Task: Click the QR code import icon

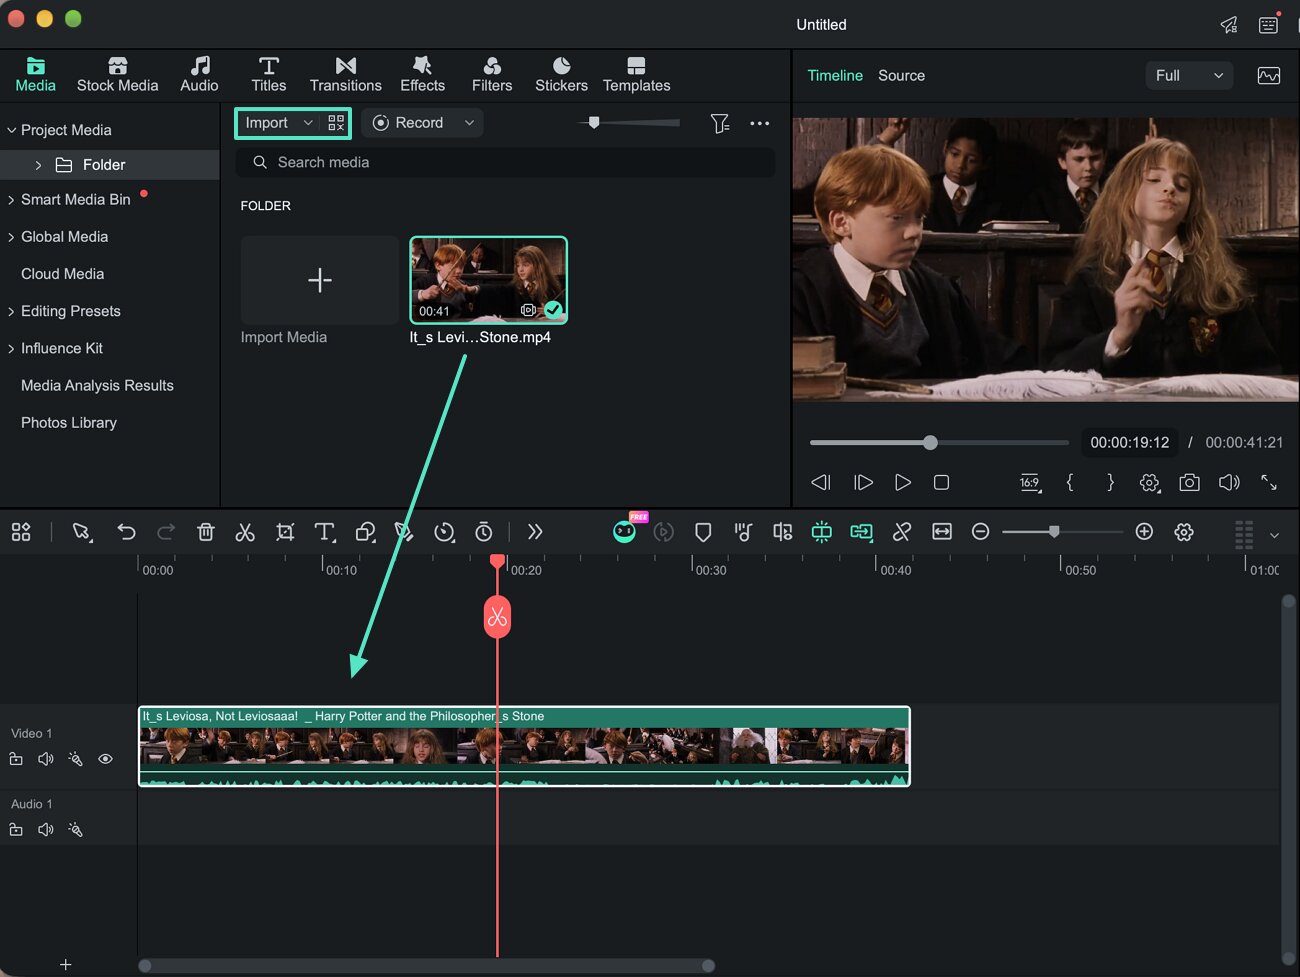Action: point(336,123)
